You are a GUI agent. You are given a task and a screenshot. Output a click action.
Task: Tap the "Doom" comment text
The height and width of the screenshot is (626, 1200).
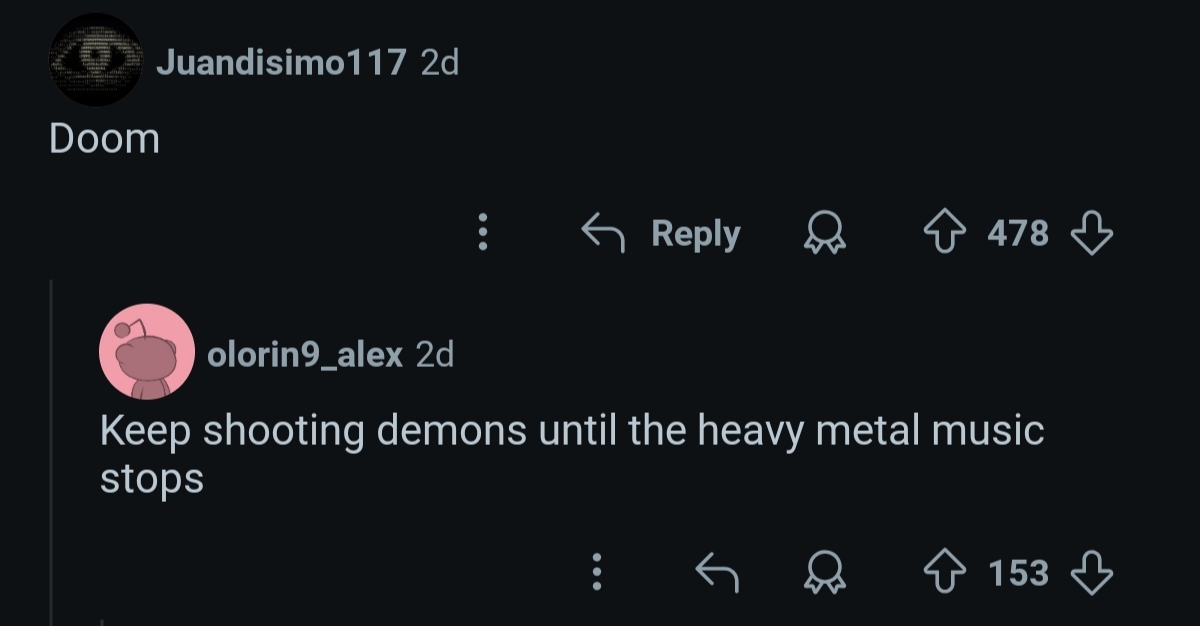pyautogui.click(x=104, y=139)
